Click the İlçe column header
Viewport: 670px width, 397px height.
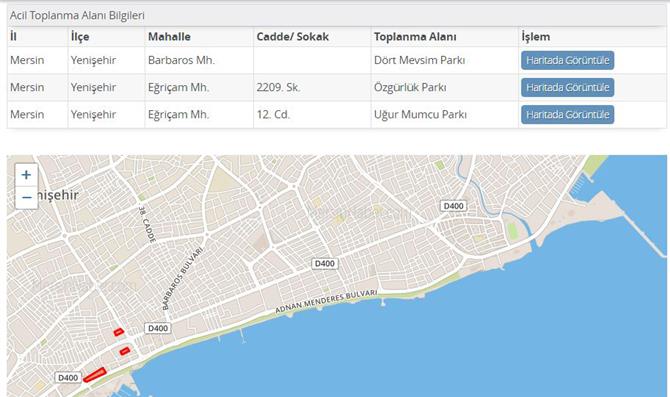[x=80, y=37]
